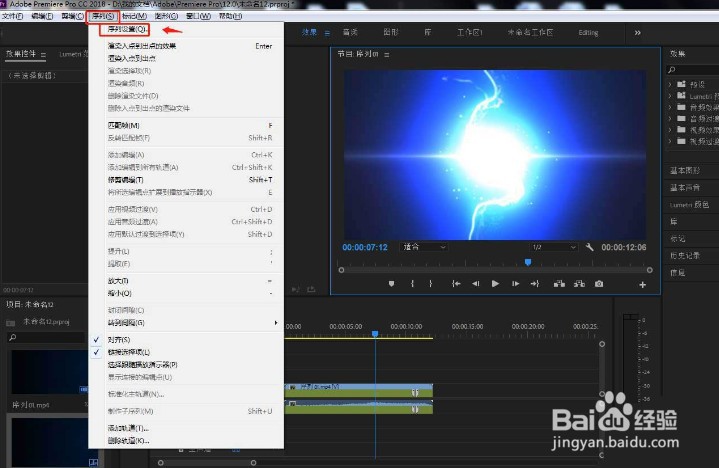The image size is (719, 468).
Task: Open the 效果控件 panel menu icon
Action: tap(43, 55)
